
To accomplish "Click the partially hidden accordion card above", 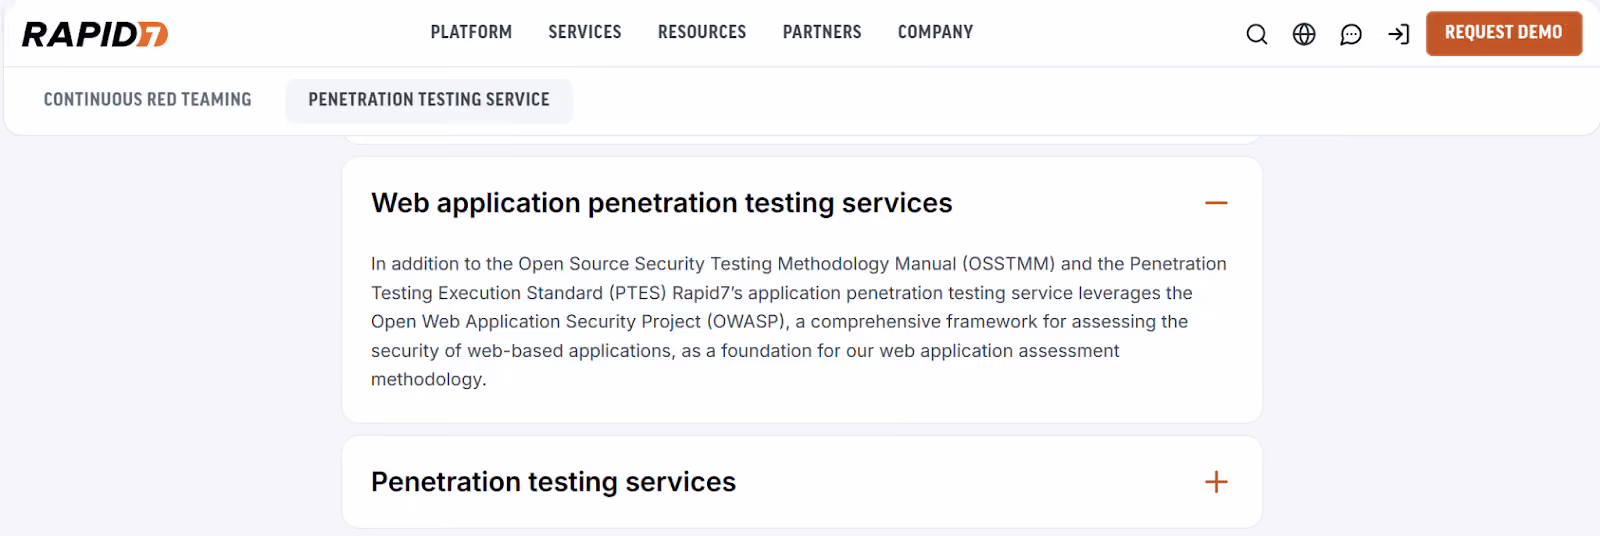I will (802, 139).
